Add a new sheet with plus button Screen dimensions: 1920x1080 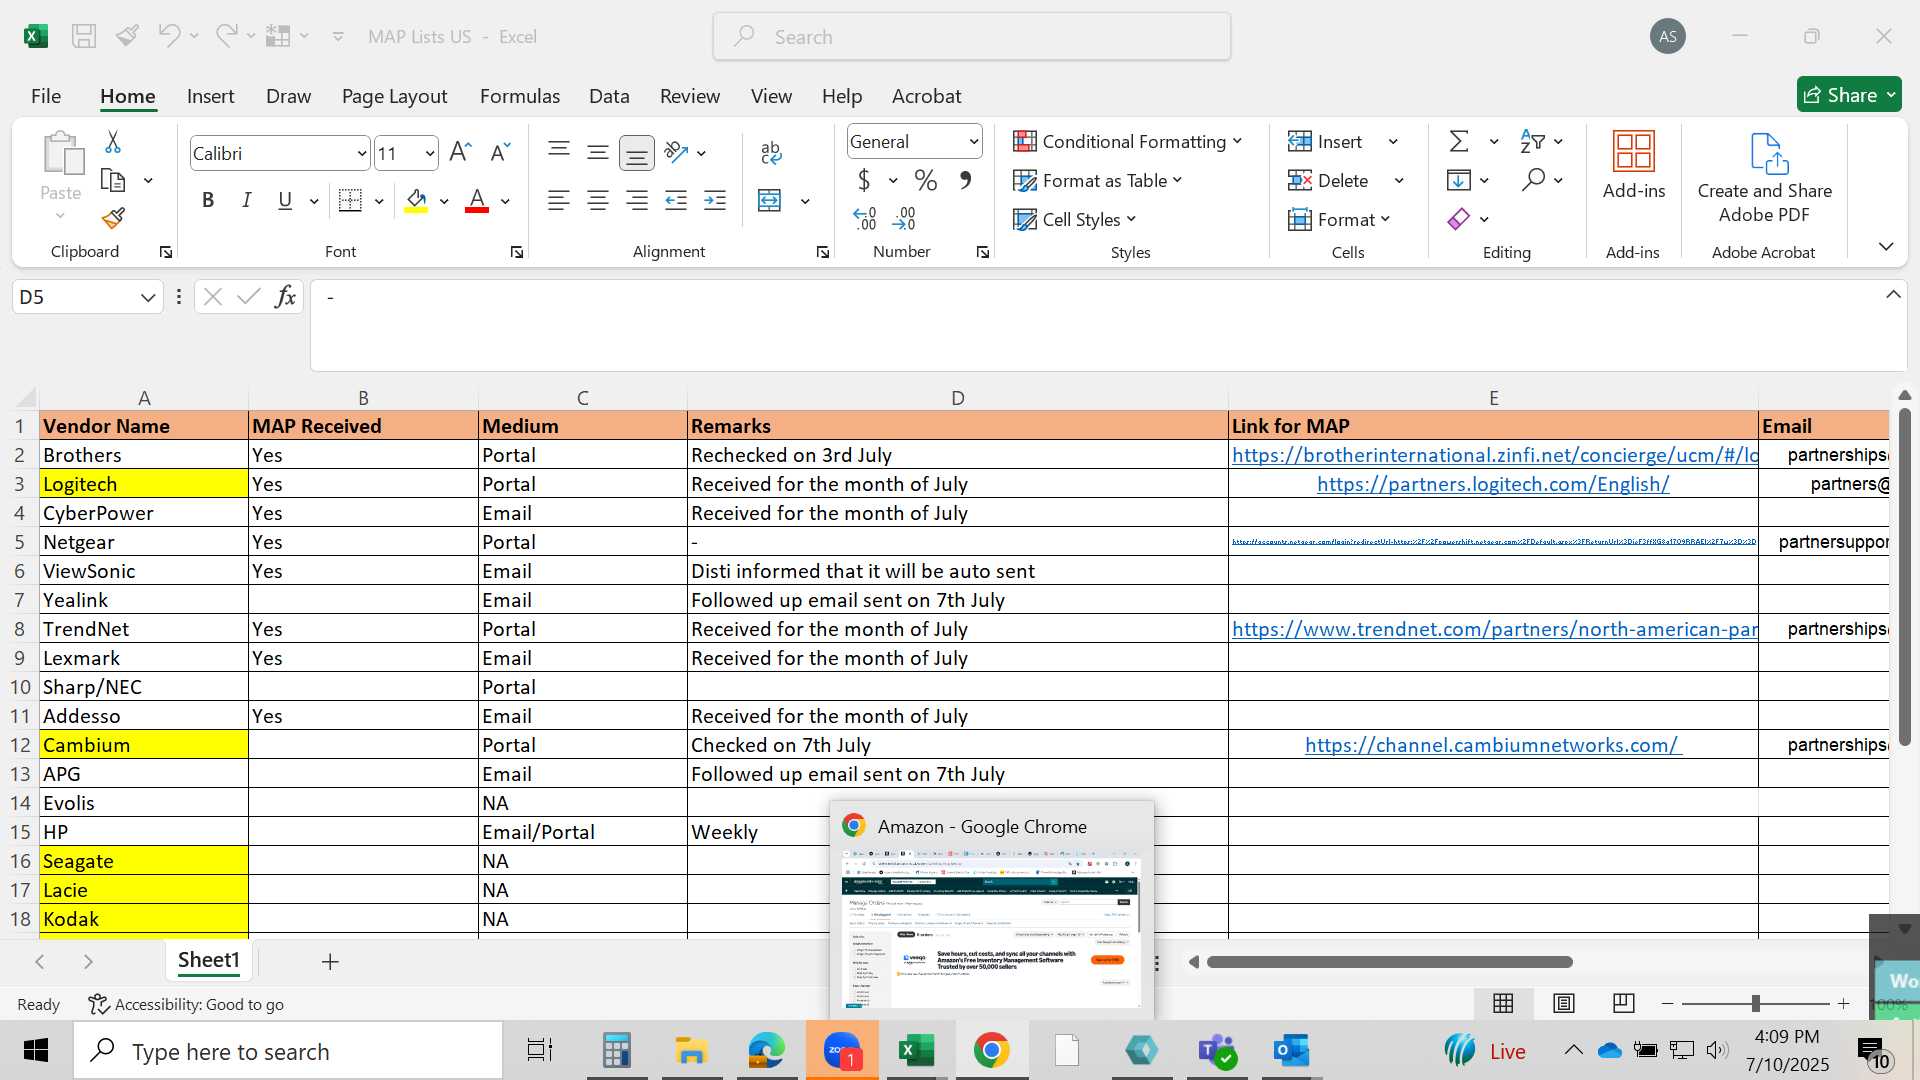pyautogui.click(x=330, y=961)
